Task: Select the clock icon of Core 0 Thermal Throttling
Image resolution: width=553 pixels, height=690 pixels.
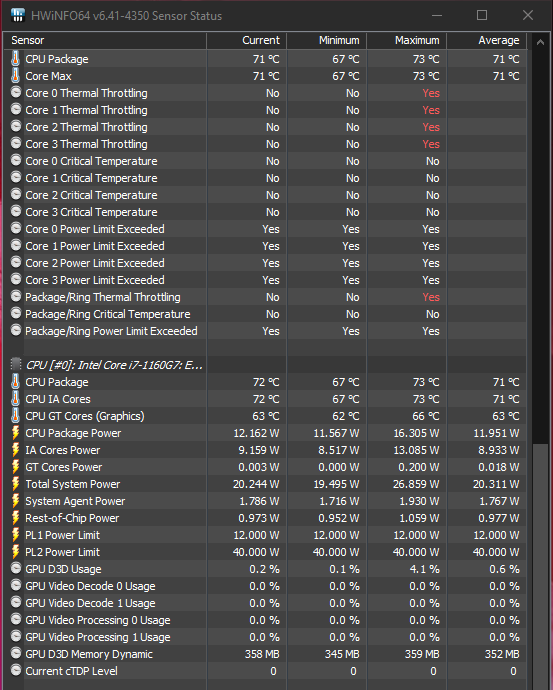Action: point(16,92)
